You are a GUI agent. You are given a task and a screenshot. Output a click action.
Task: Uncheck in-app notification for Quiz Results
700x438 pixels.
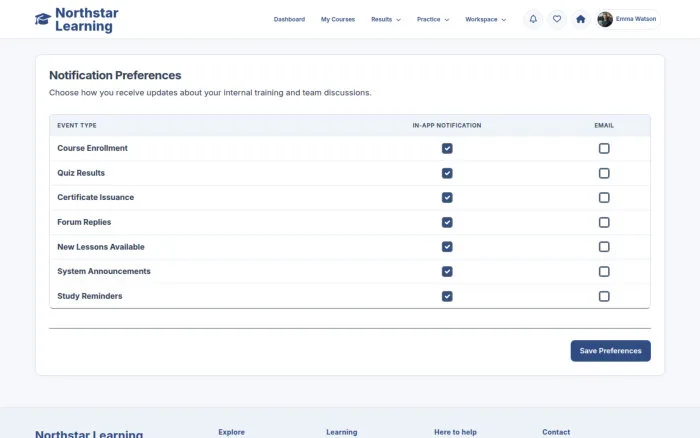pyautogui.click(x=447, y=173)
